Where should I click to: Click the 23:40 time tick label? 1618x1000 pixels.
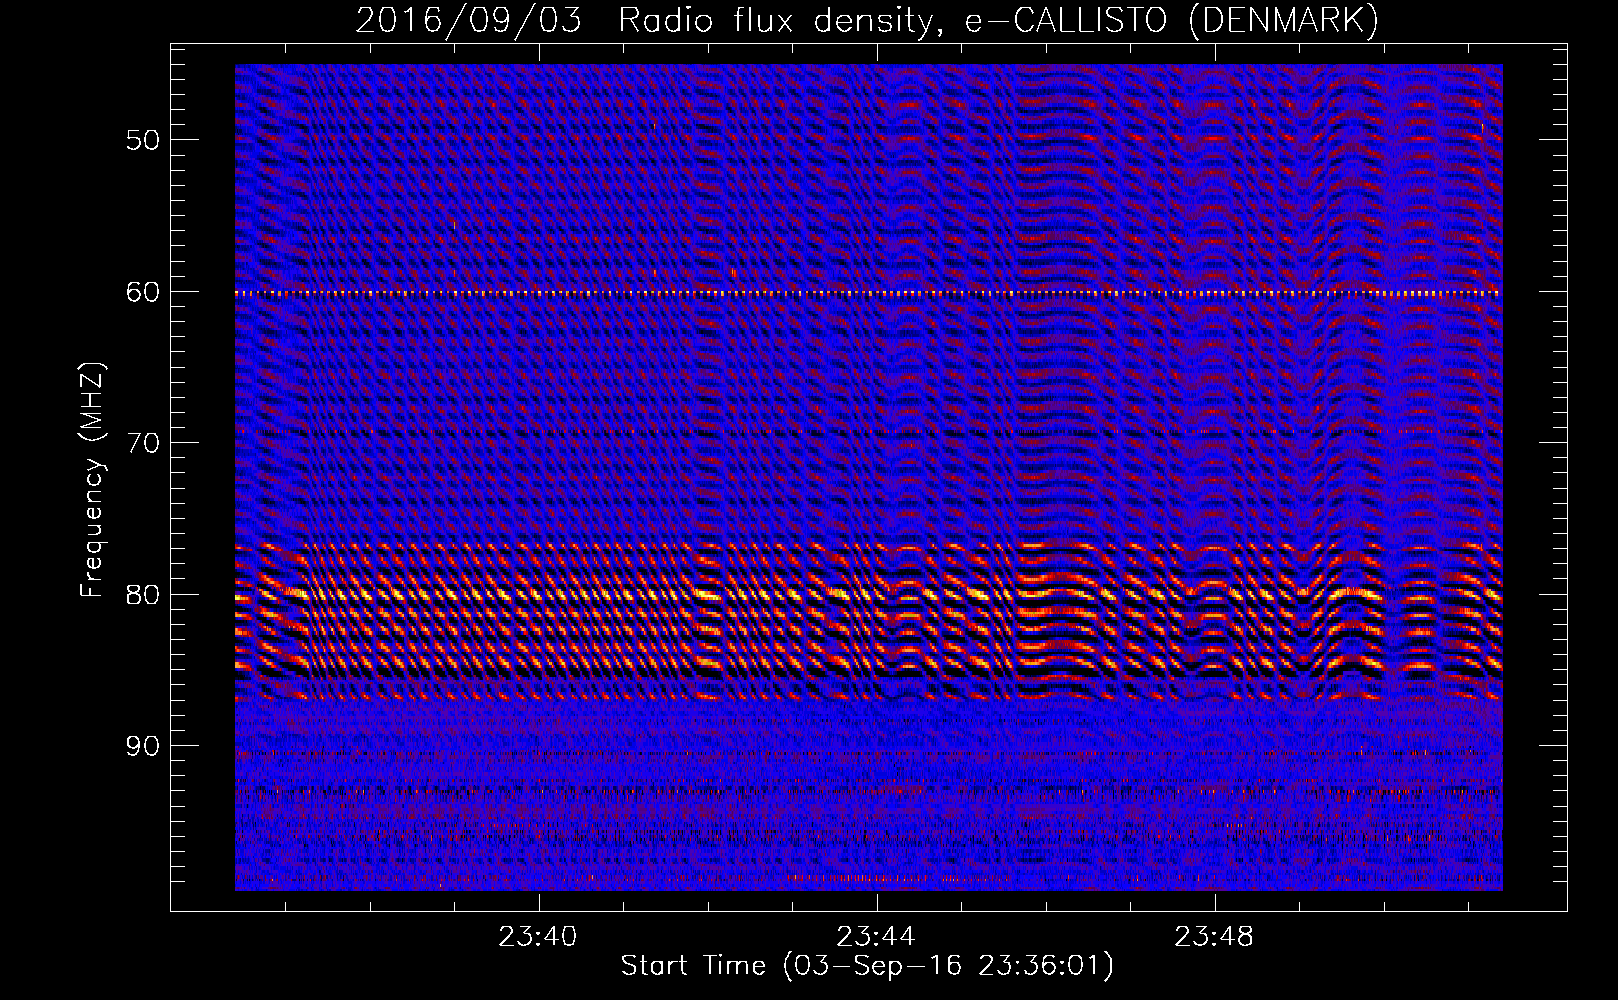pyautogui.click(x=538, y=937)
